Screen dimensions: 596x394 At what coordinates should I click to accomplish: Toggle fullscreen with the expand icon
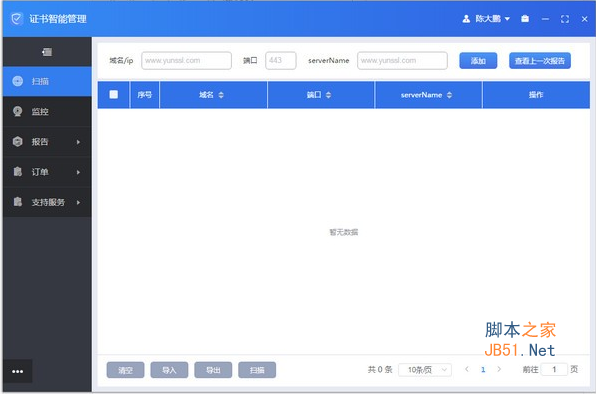click(565, 19)
